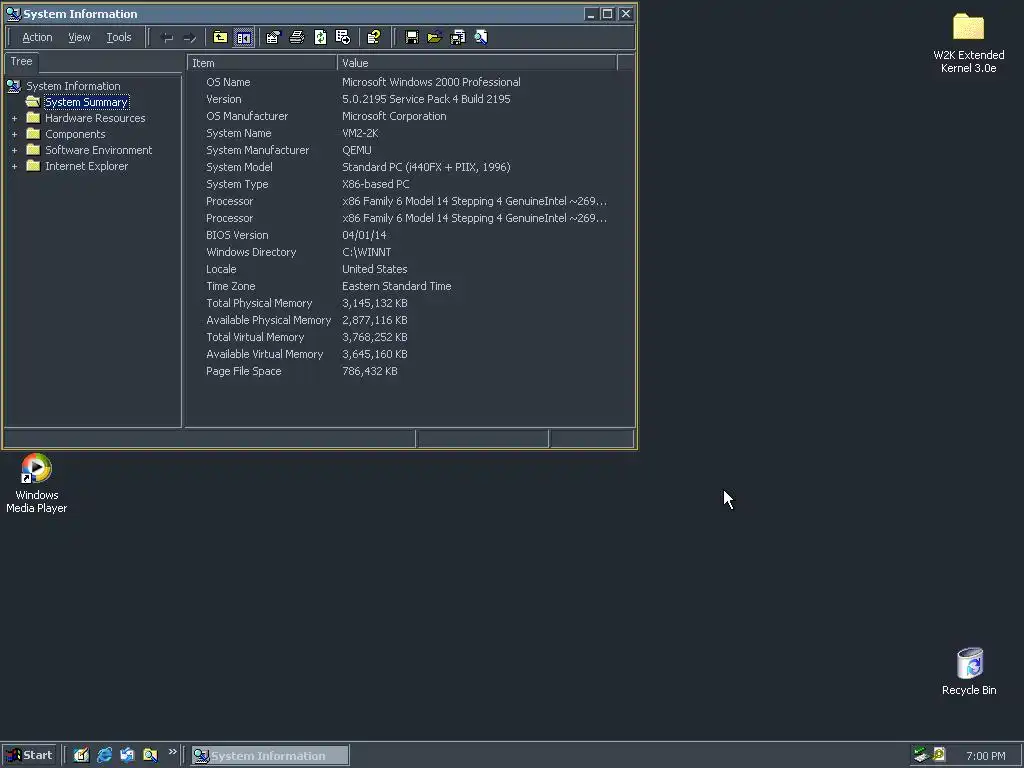Click the Save as text file toolbar icon

coord(458,37)
